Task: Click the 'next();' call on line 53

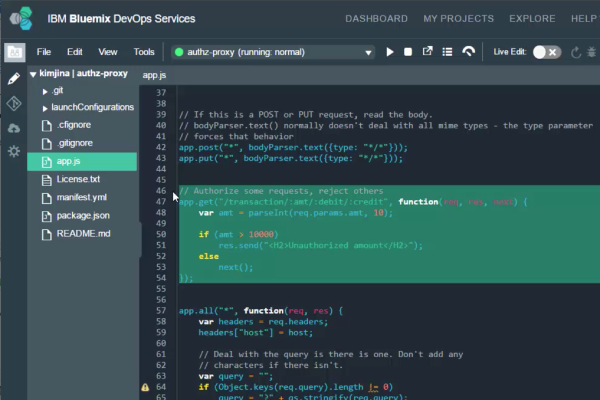Action: pyautogui.click(x=236, y=267)
